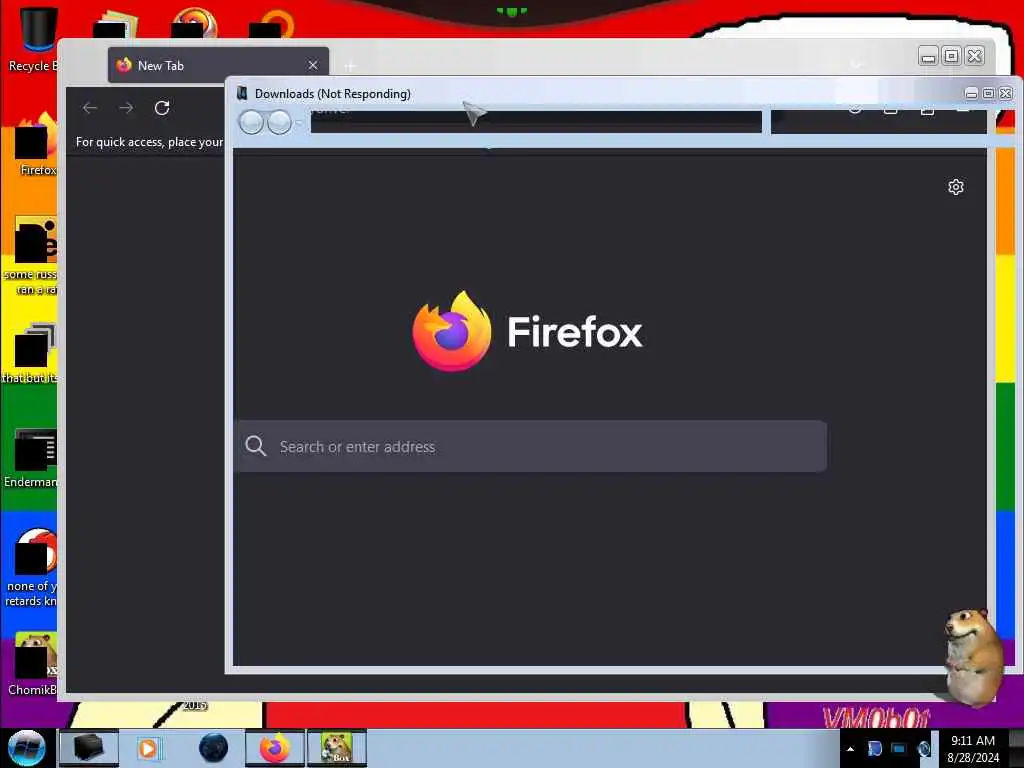Screen dimensions: 1024x768
Task: Open the Windows Start orb
Action: point(27,748)
